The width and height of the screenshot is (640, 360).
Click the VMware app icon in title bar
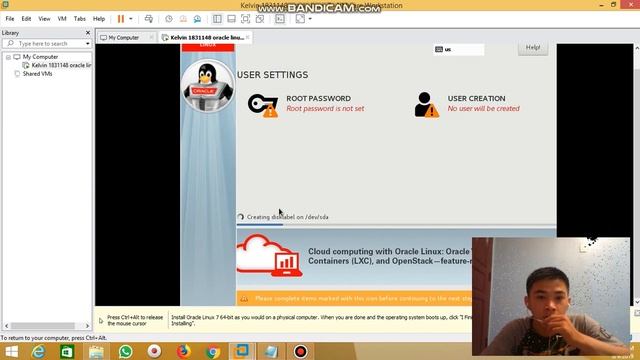pos(5,4)
